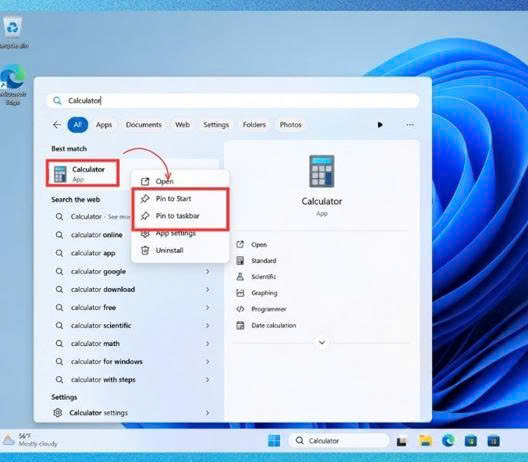Click the play arrow next to filter tabs
The width and height of the screenshot is (528, 462).
(x=380, y=125)
